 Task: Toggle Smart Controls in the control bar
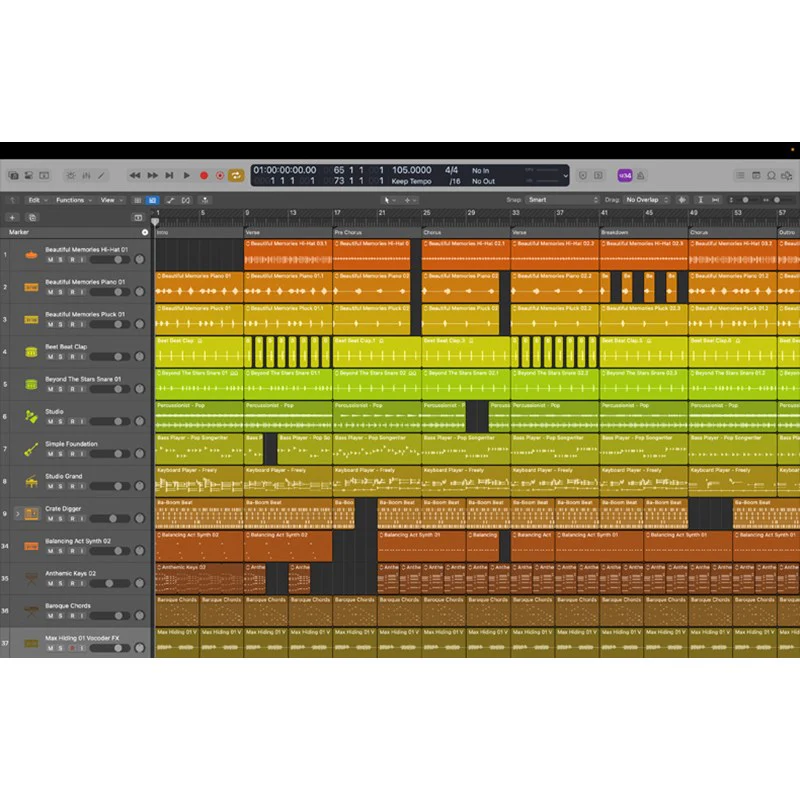(71, 176)
